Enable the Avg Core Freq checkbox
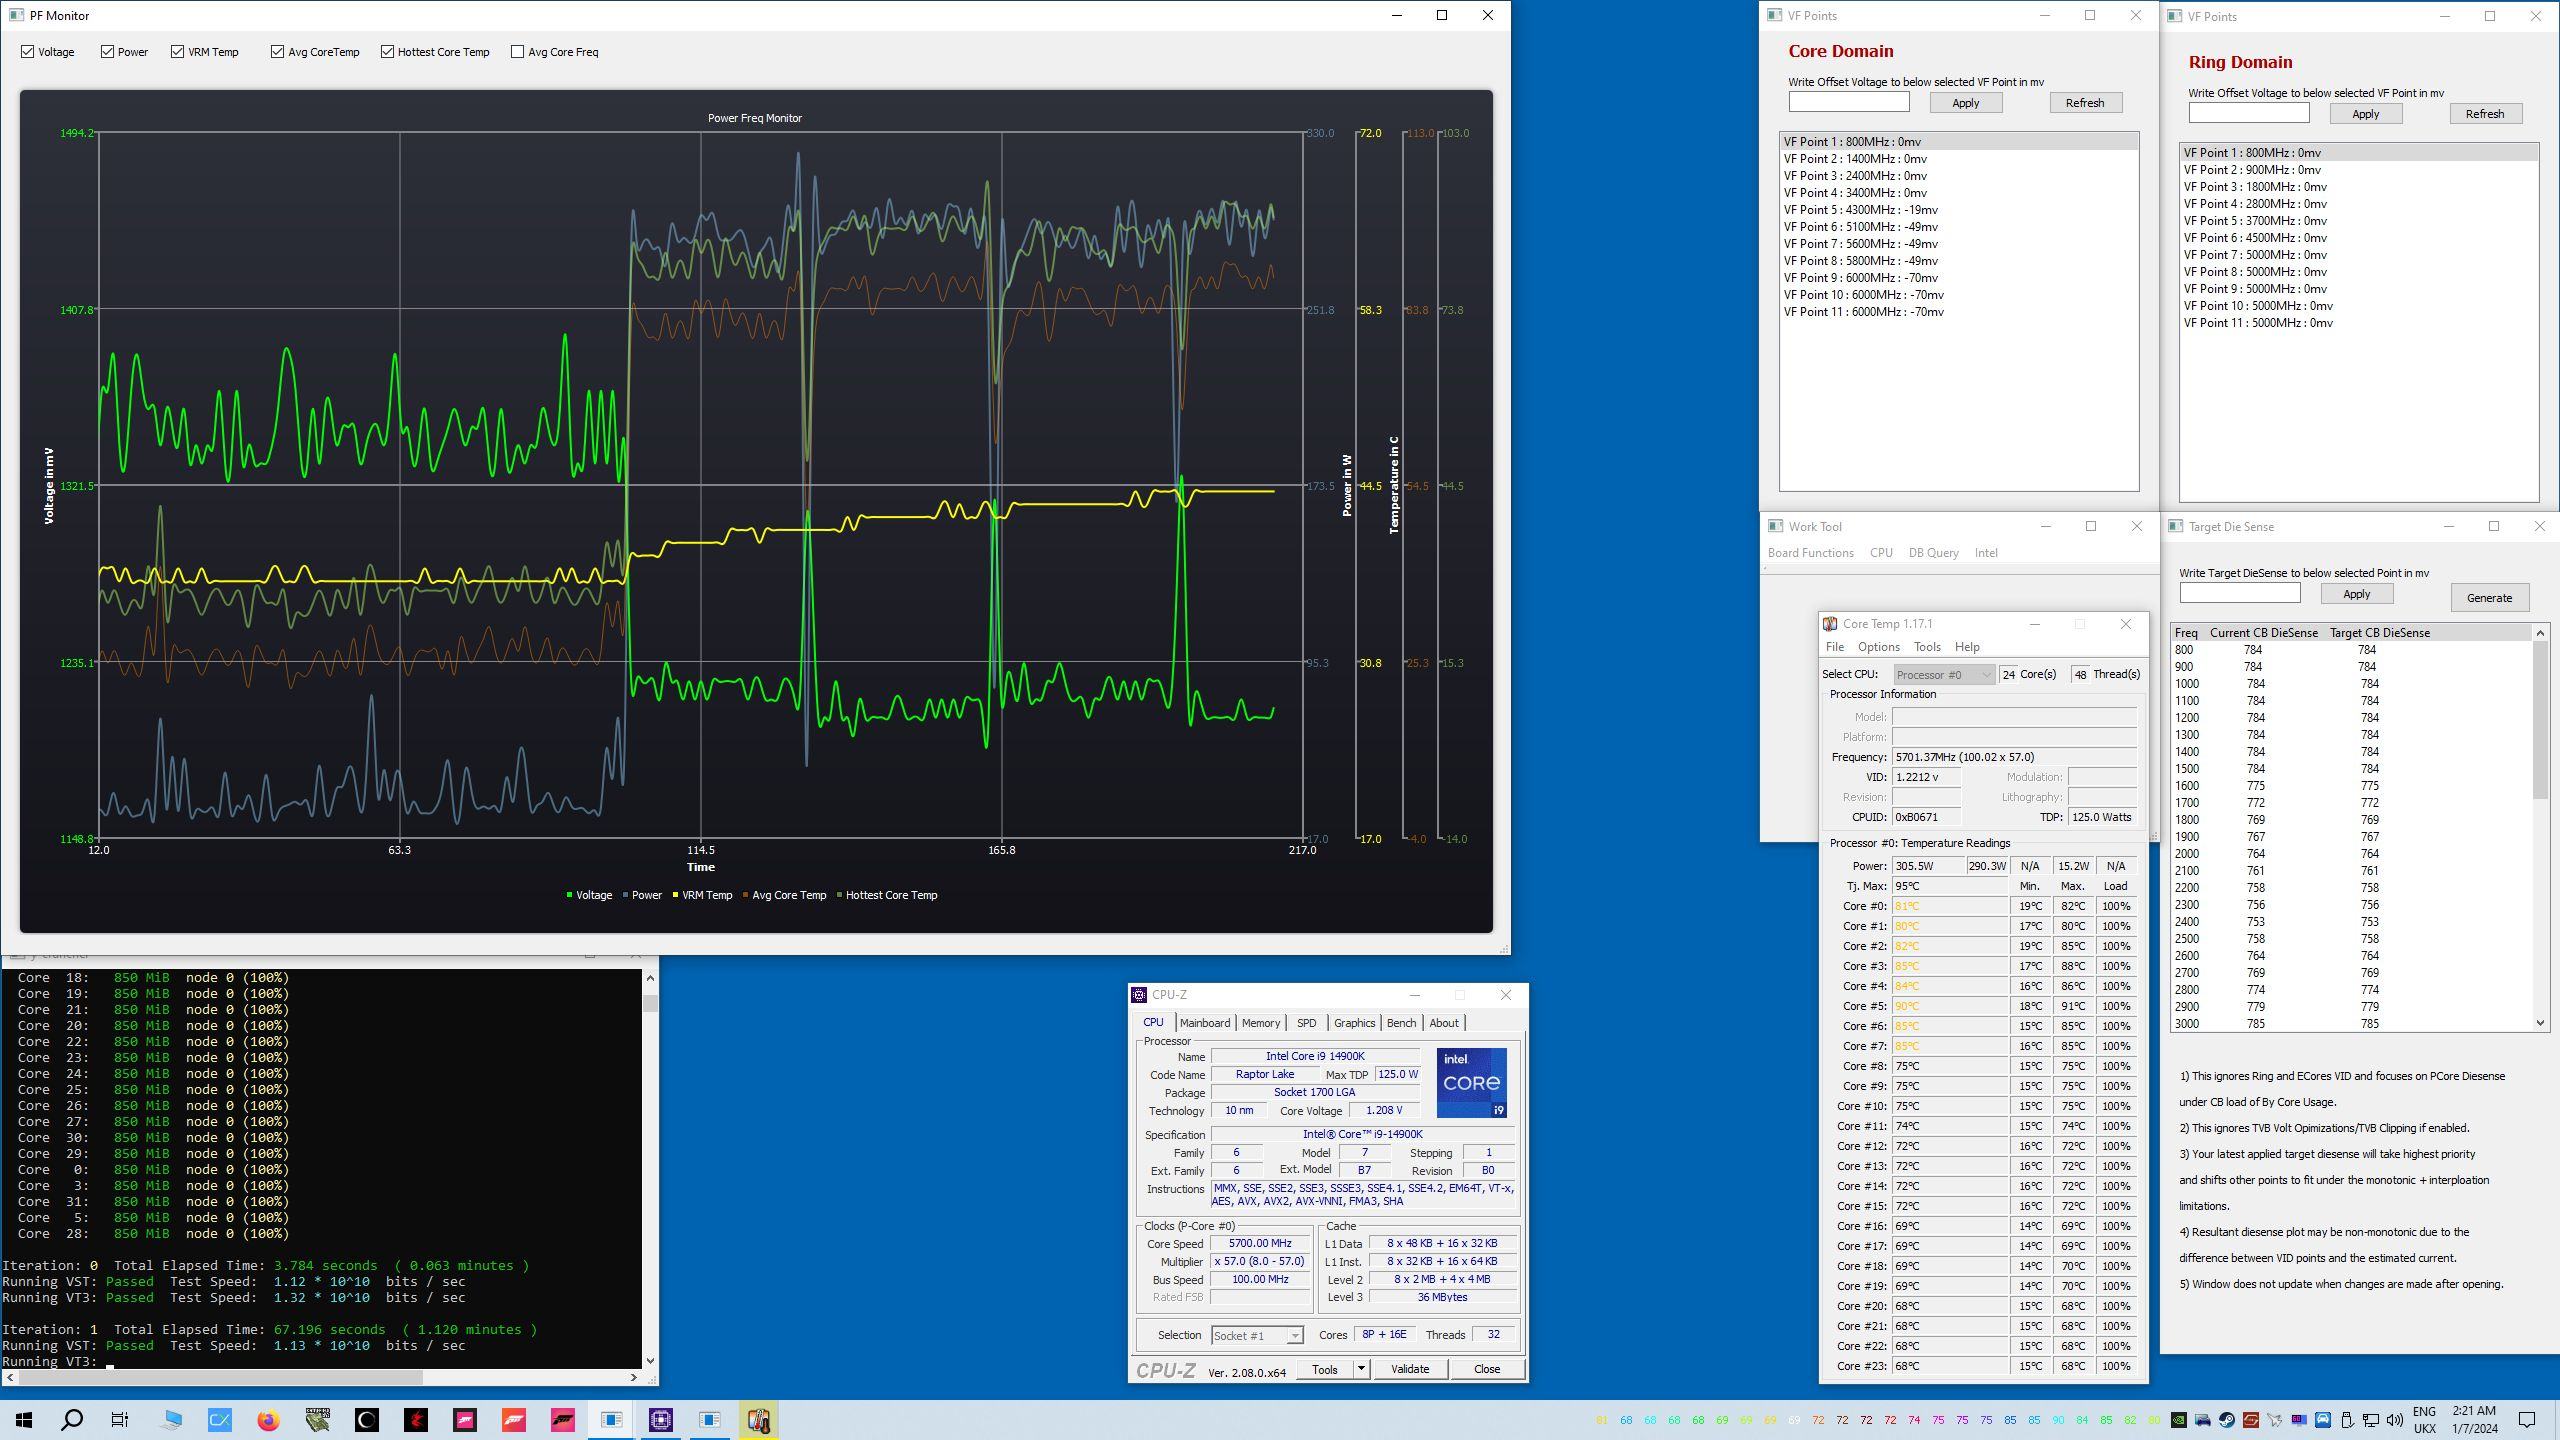The width and height of the screenshot is (2560, 1440). [x=517, y=52]
